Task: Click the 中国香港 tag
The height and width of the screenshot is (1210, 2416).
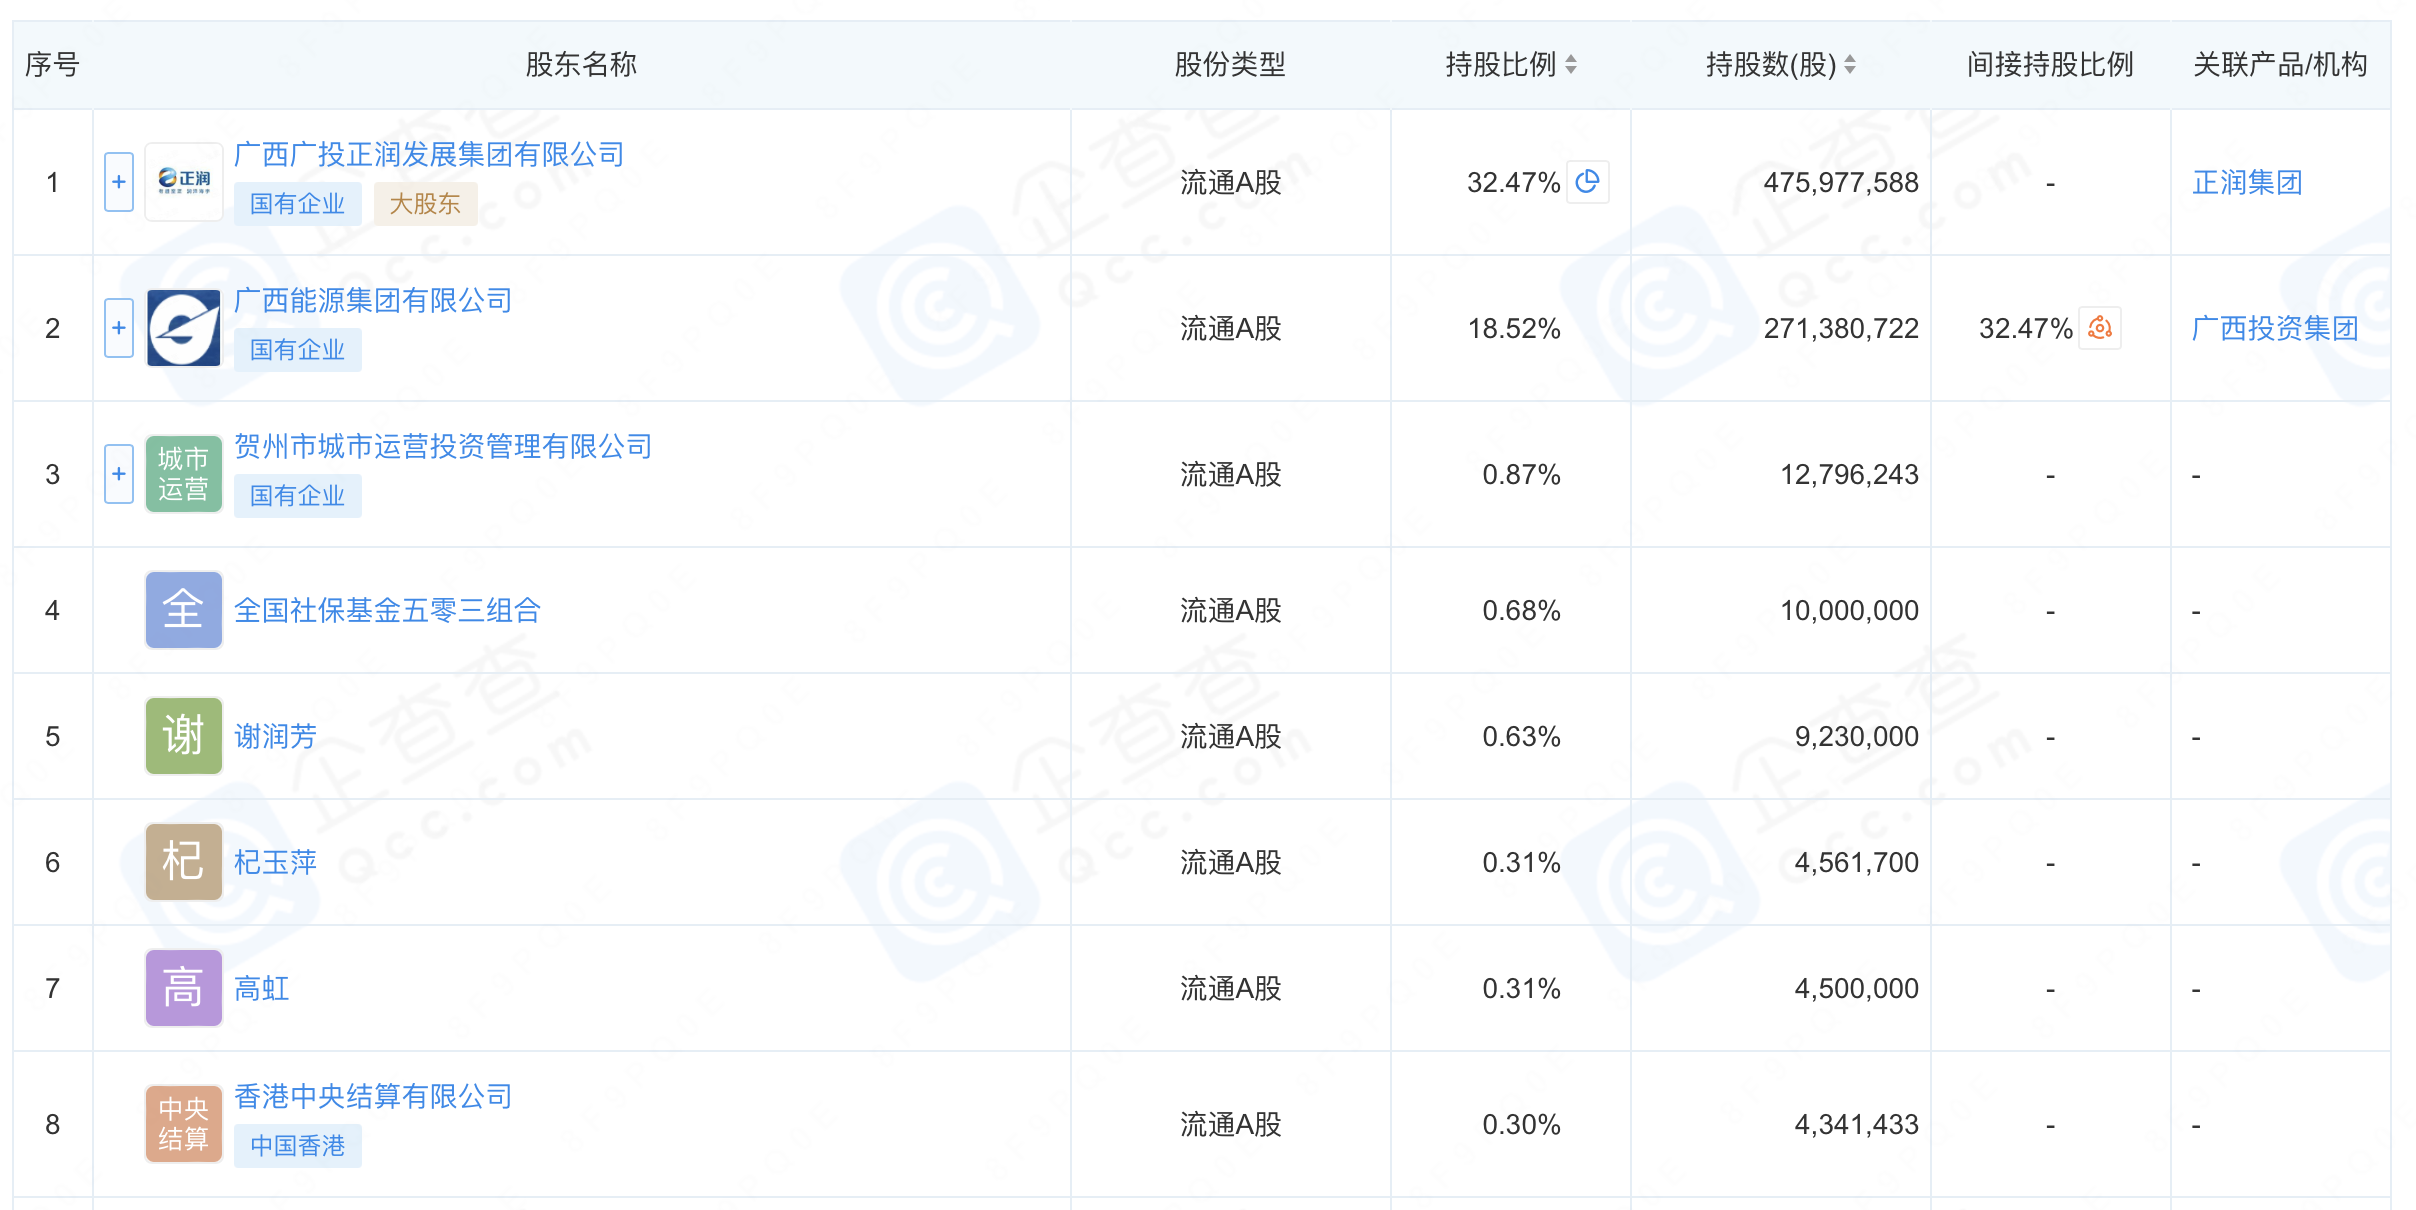Action: tap(297, 1145)
